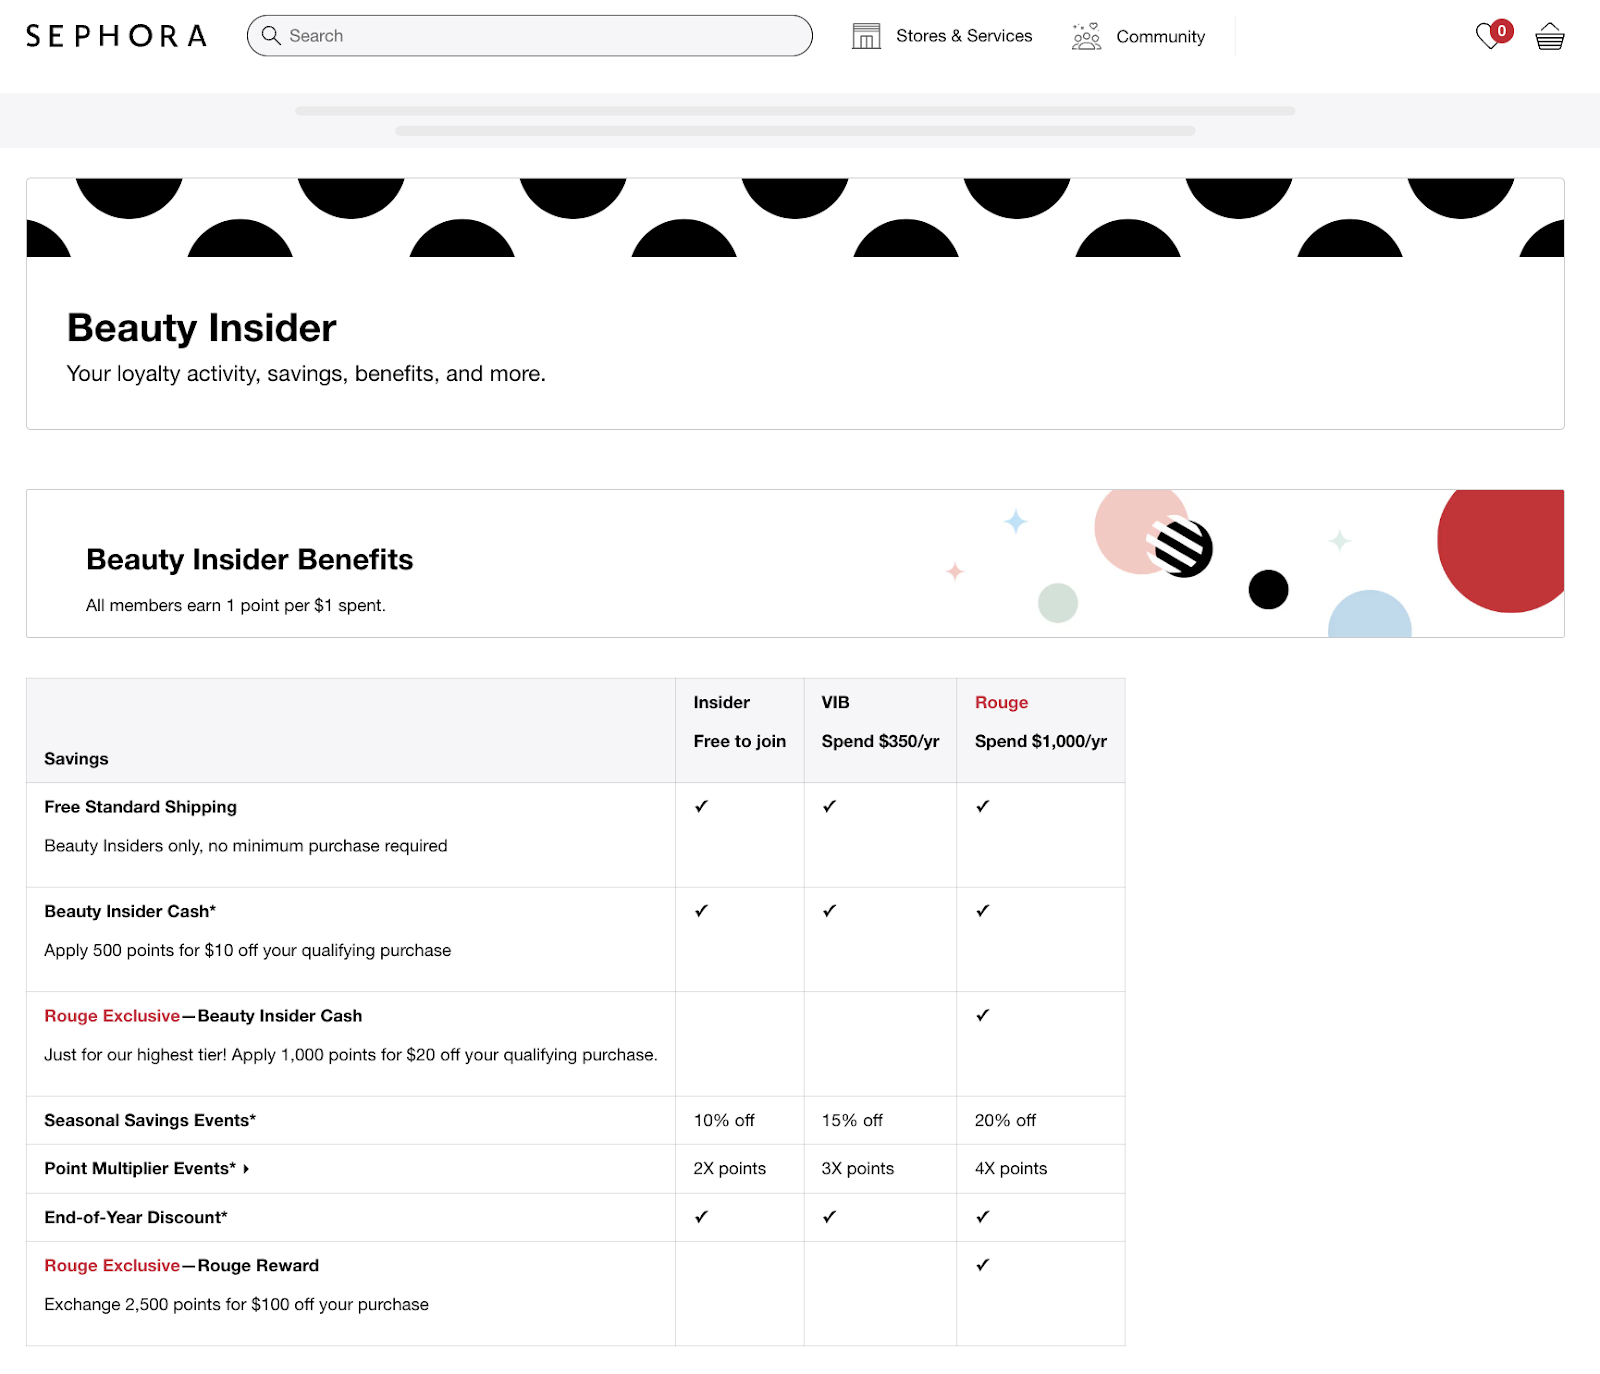Click the Savings table header
1600x1374 pixels.
click(76, 759)
